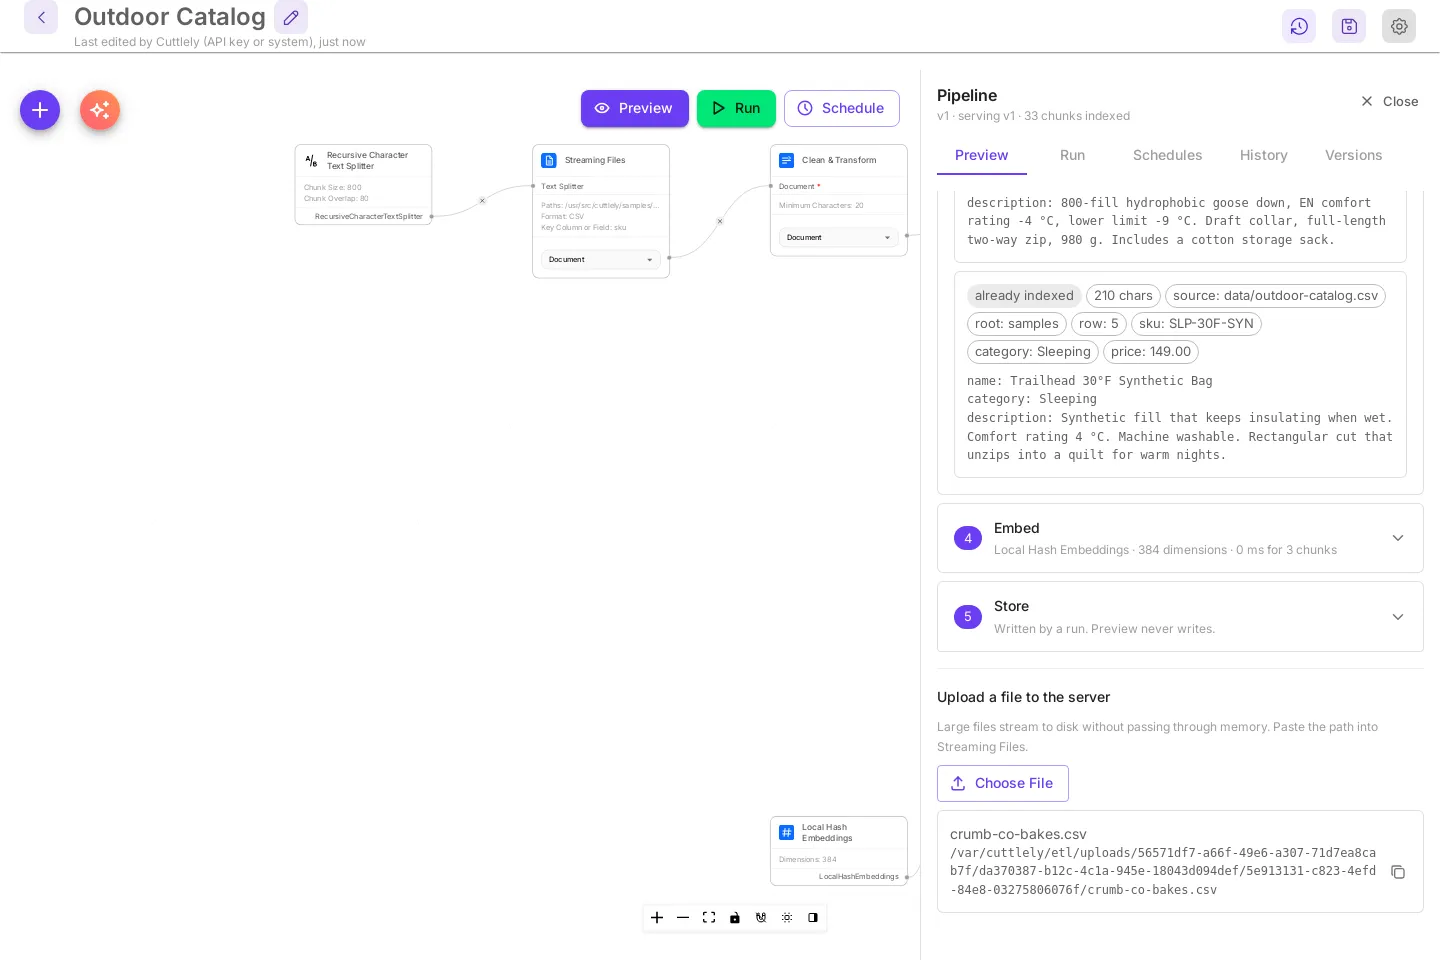Click the 'source: data/outdoor-catalog.csv' tag
Screen dimensions: 1440x960
pyautogui.click(x=1275, y=296)
